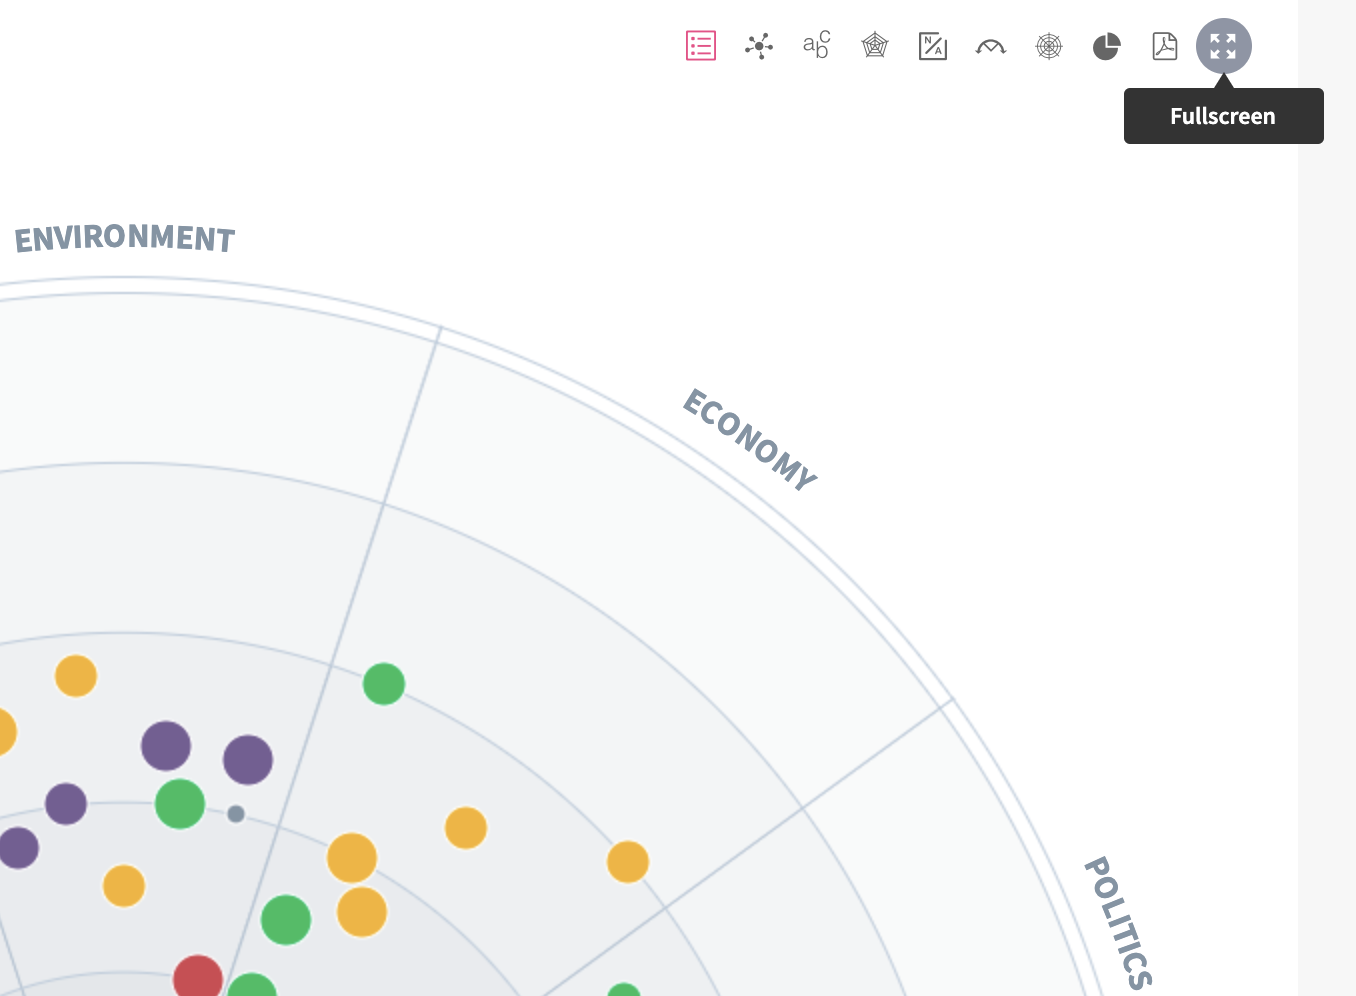This screenshot has height=996, width=1356.
Task: Click the N/A matrix icon
Action: click(x=933, y=46)
